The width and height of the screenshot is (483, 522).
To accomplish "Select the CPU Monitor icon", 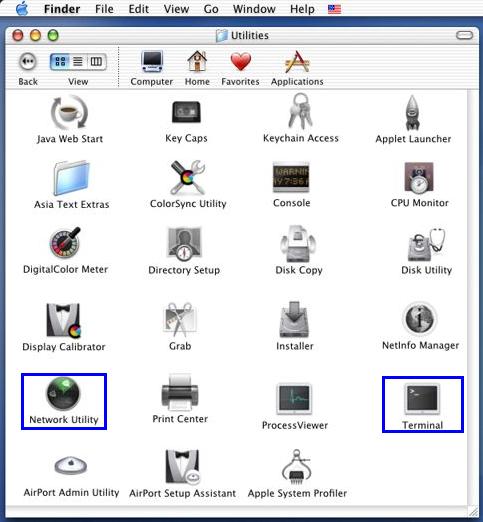I will [419, 178].
